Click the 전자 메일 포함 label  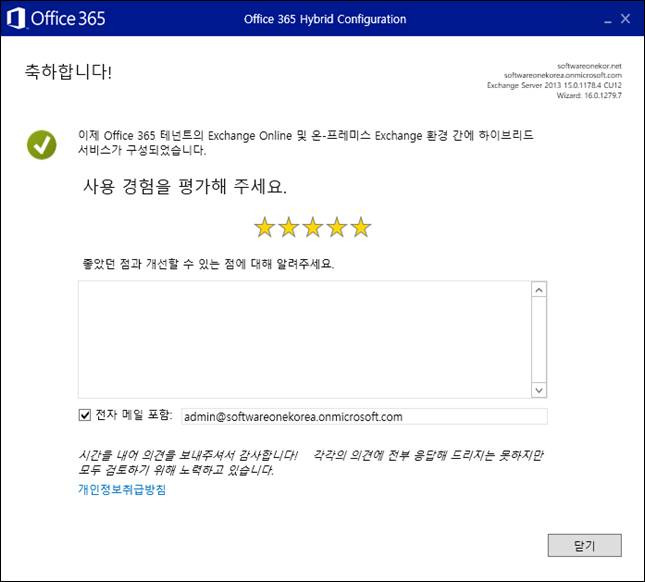coord(134,415)
